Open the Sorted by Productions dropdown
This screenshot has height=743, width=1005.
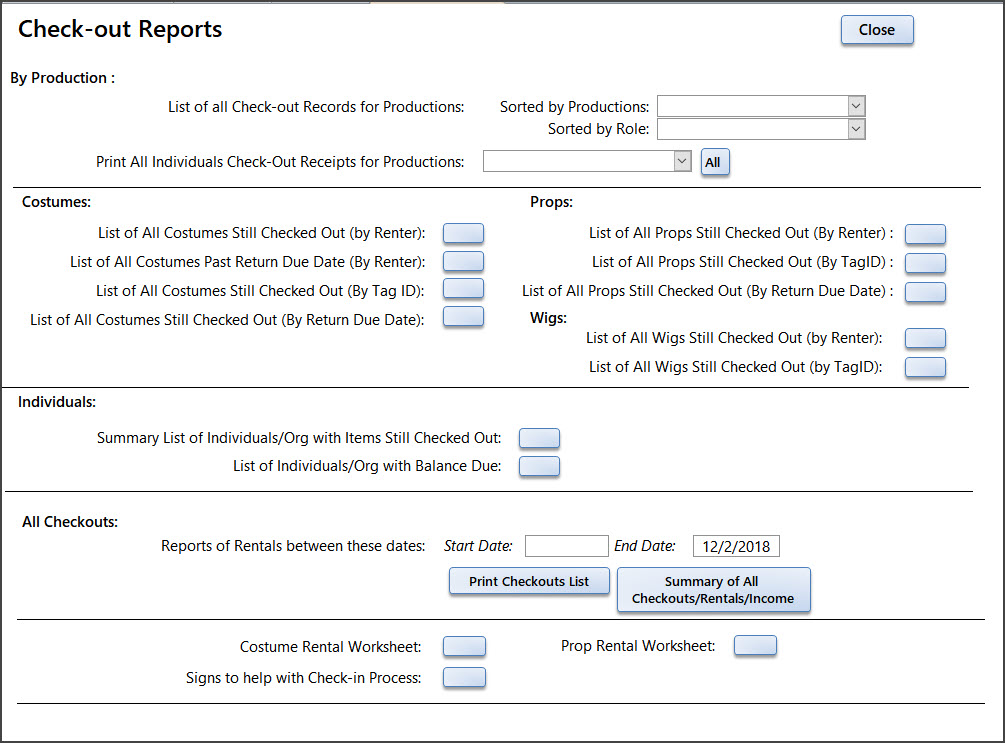pos(856,106)
